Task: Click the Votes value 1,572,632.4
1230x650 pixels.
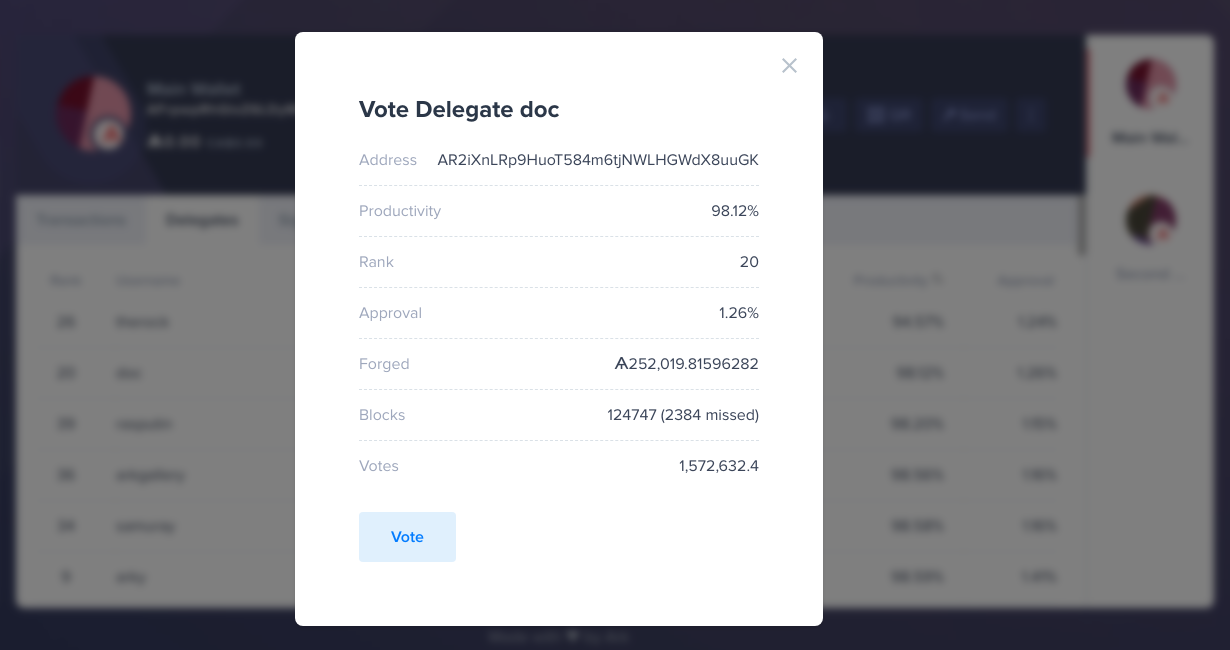Action: coord(719,466)
